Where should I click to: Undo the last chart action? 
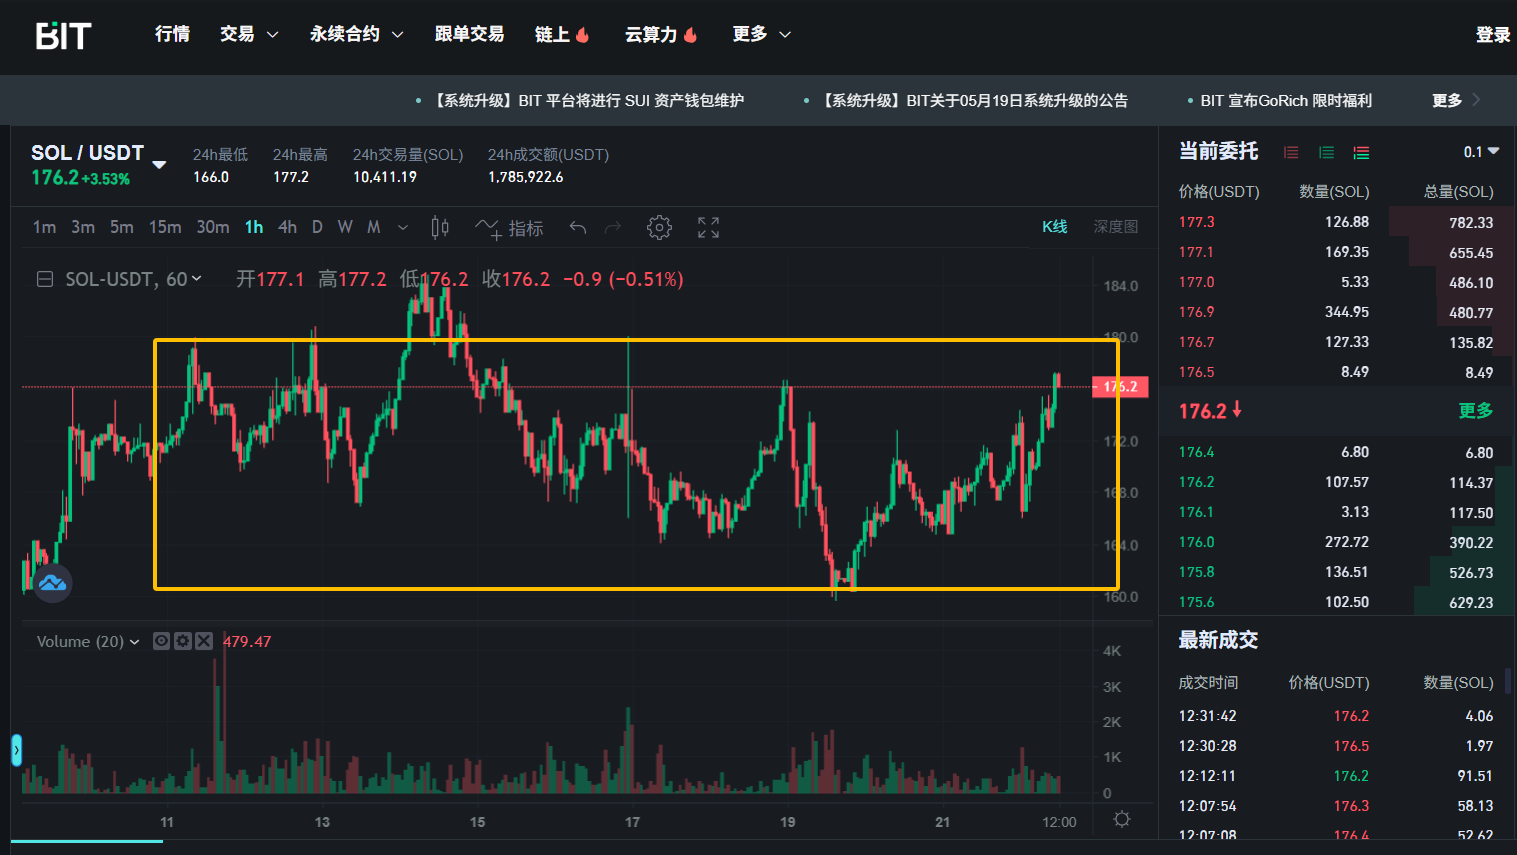[x=577, y=228]
